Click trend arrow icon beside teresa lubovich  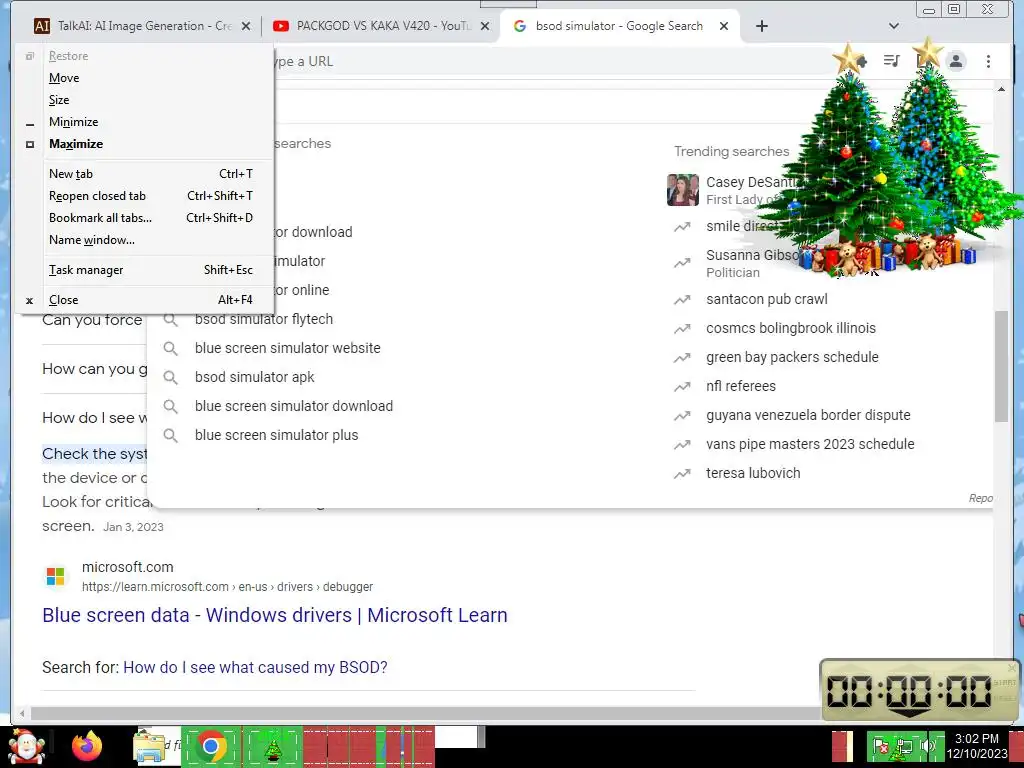pyautogui.click(x=682, y=473)
